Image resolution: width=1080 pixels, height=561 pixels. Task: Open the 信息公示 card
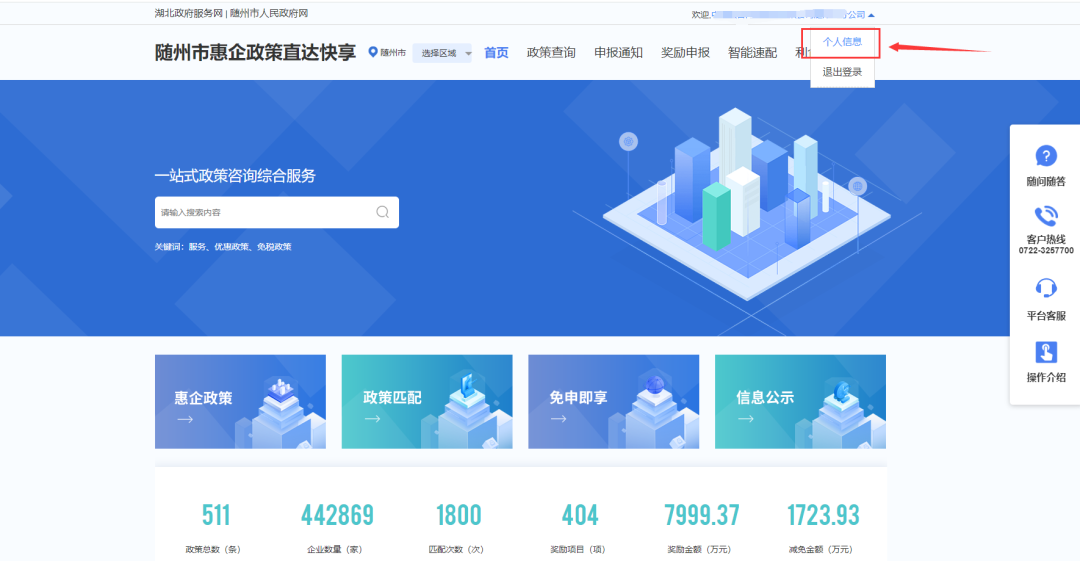pyautogui.click(x=800, y=401)
